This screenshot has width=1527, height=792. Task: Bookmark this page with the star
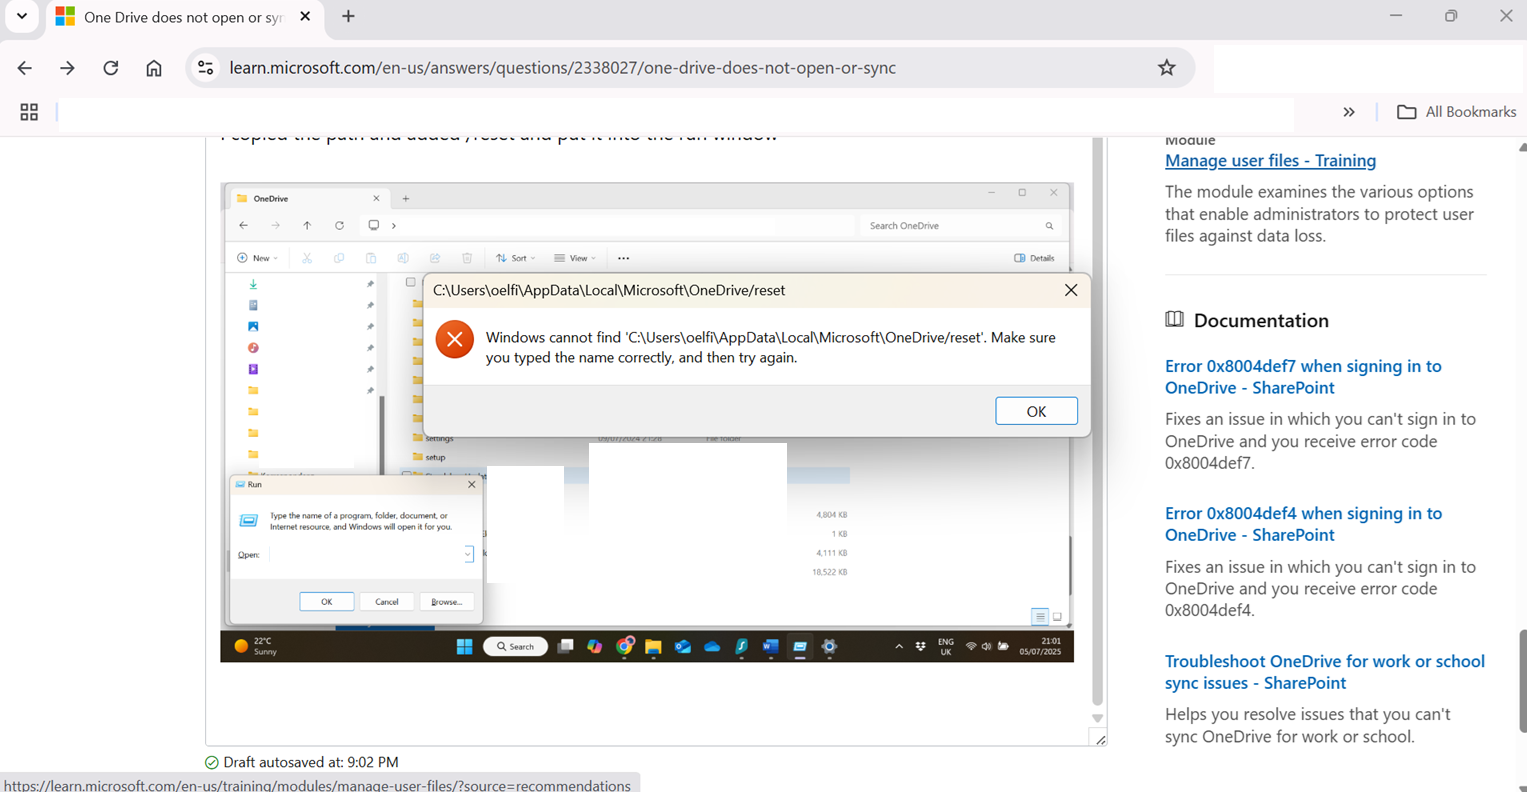[1166, 68]
